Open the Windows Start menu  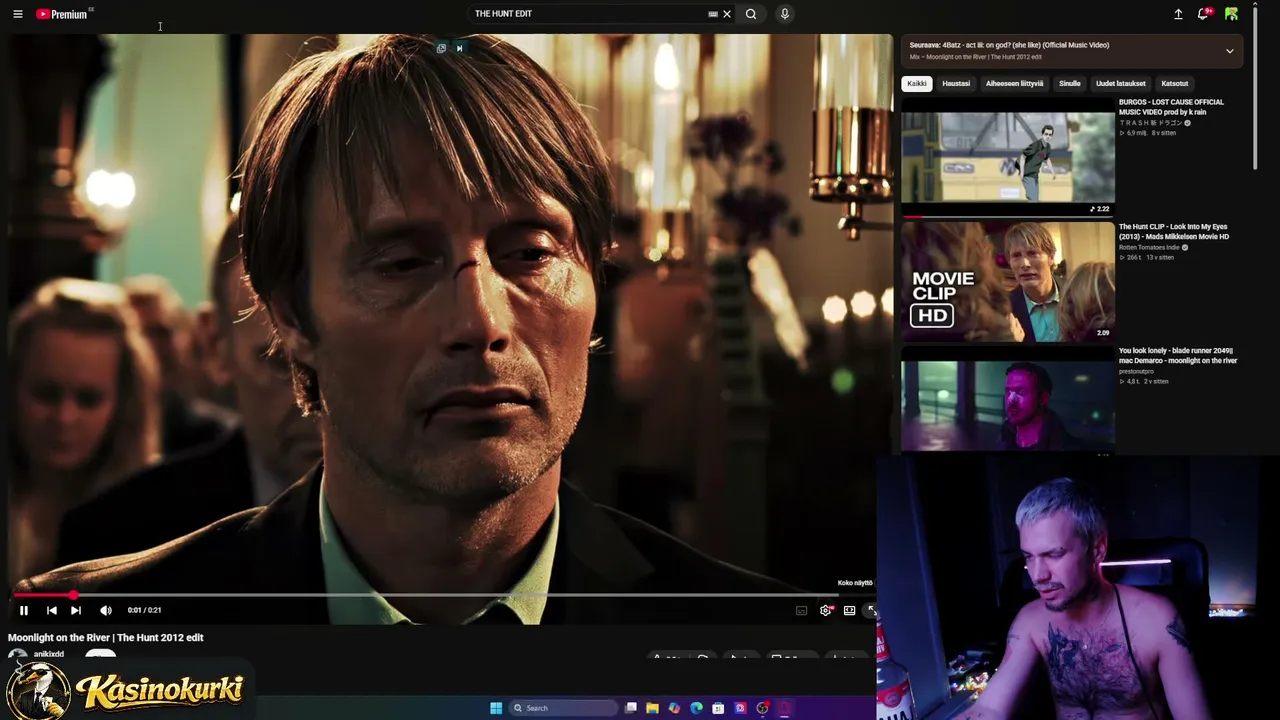[x=496, y=708]
